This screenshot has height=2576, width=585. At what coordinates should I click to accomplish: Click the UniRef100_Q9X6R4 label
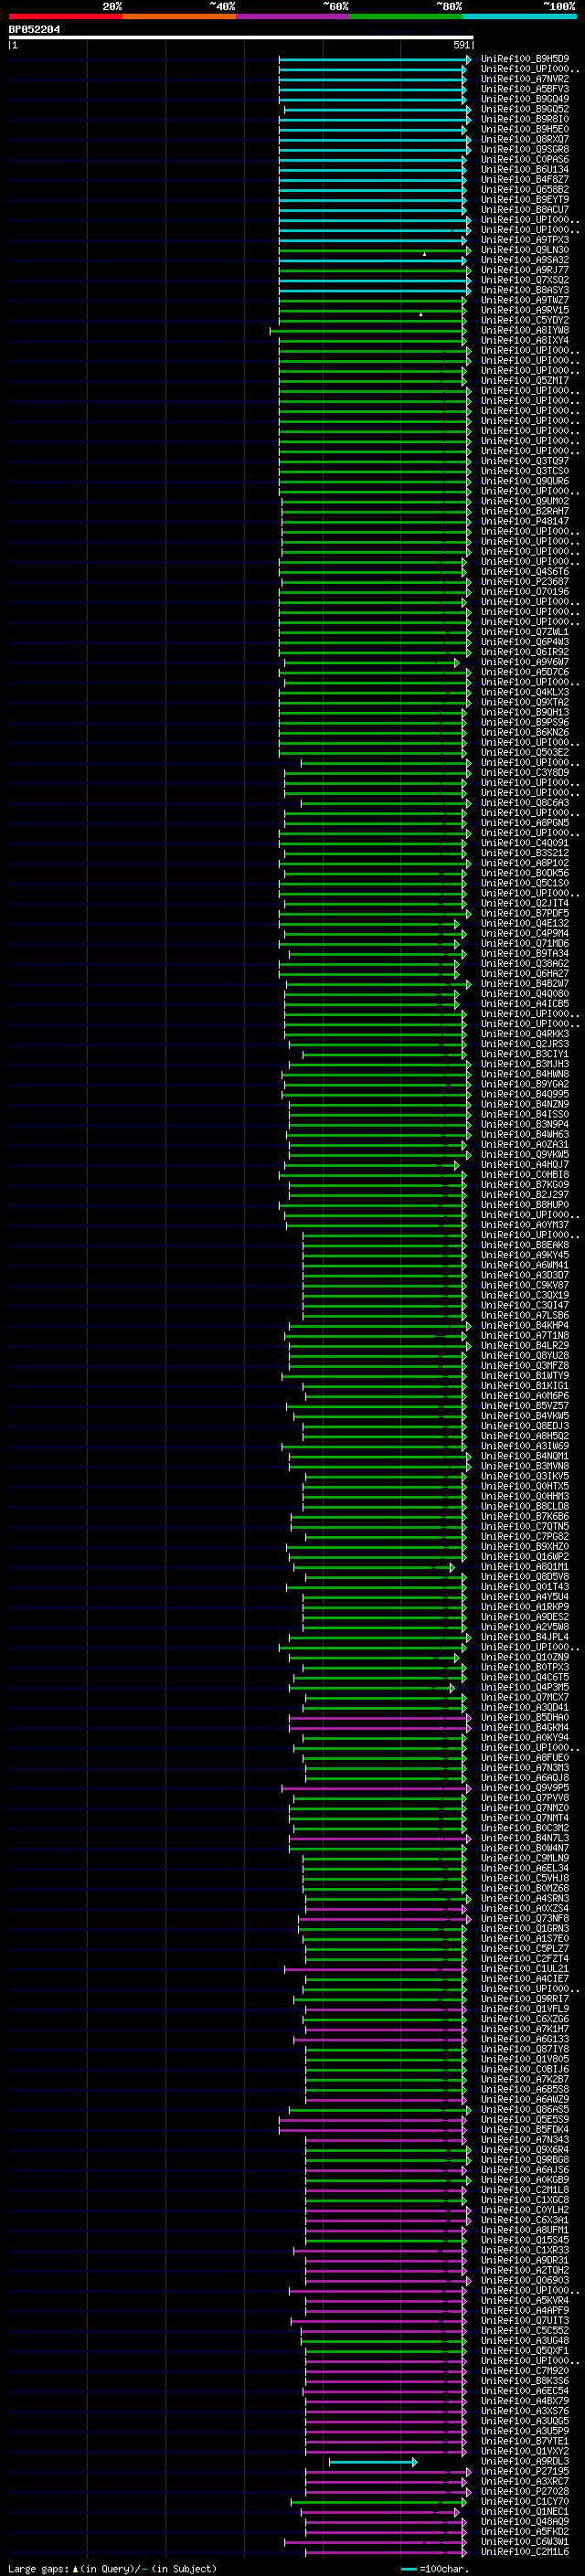tap(525, 2149)
